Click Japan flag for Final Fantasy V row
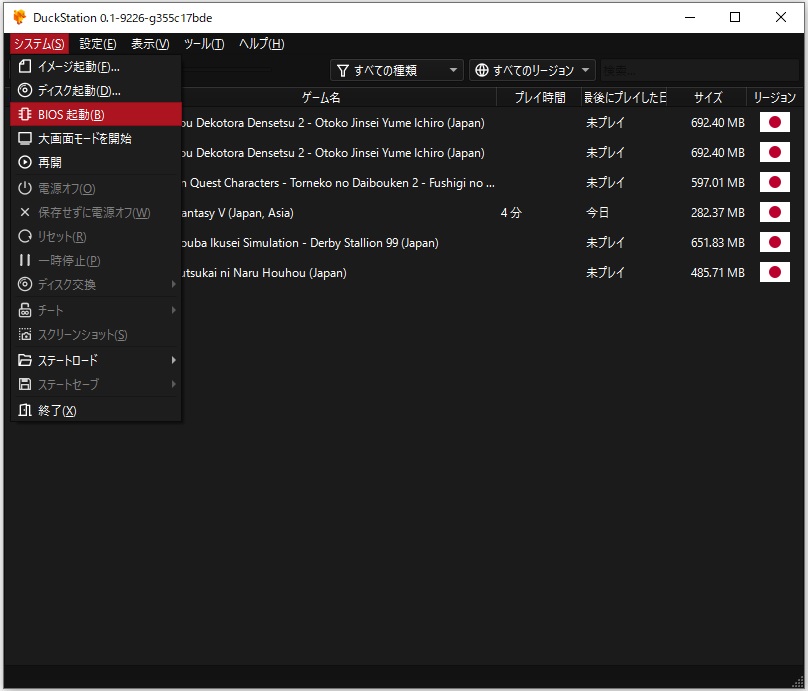Image resolution: width=808 pixels, height=691 pixels. [x=775, y=212]
